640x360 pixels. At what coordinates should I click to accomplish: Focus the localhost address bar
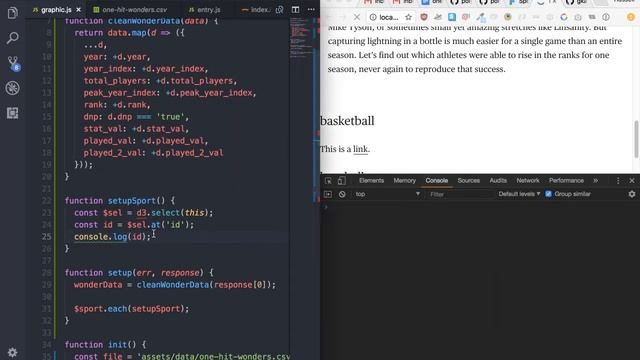(389, 17)
